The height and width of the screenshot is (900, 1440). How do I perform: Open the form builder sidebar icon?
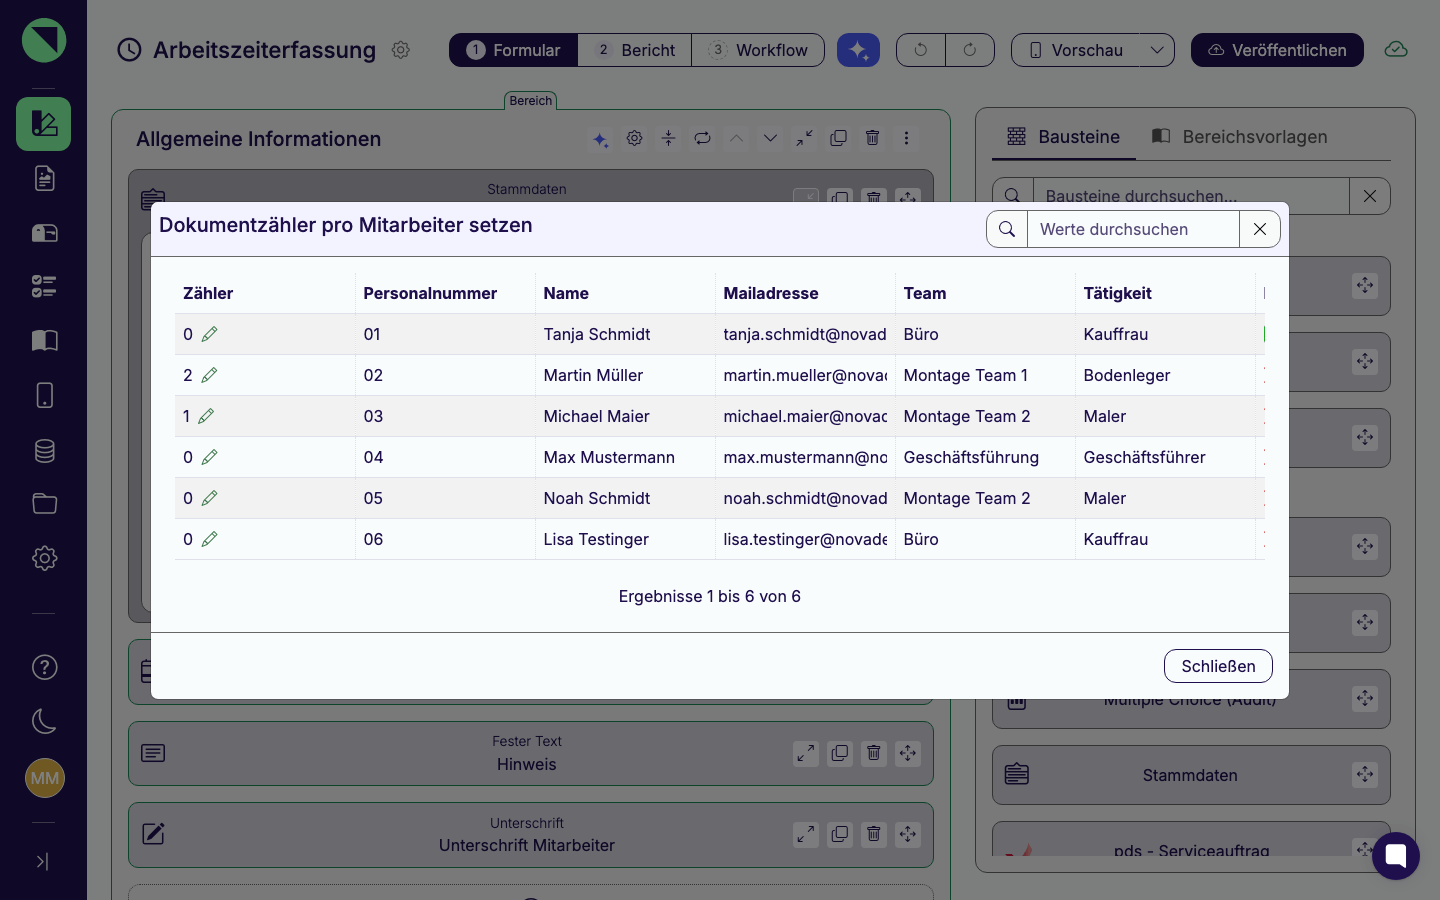tap(44, 124)
